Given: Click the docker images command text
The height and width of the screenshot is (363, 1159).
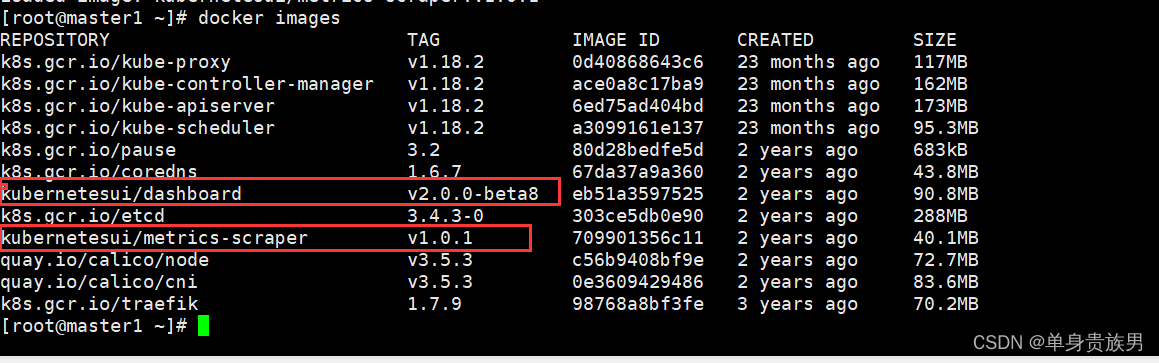Looking at the screenshot, I should click(x=269, y=18).
